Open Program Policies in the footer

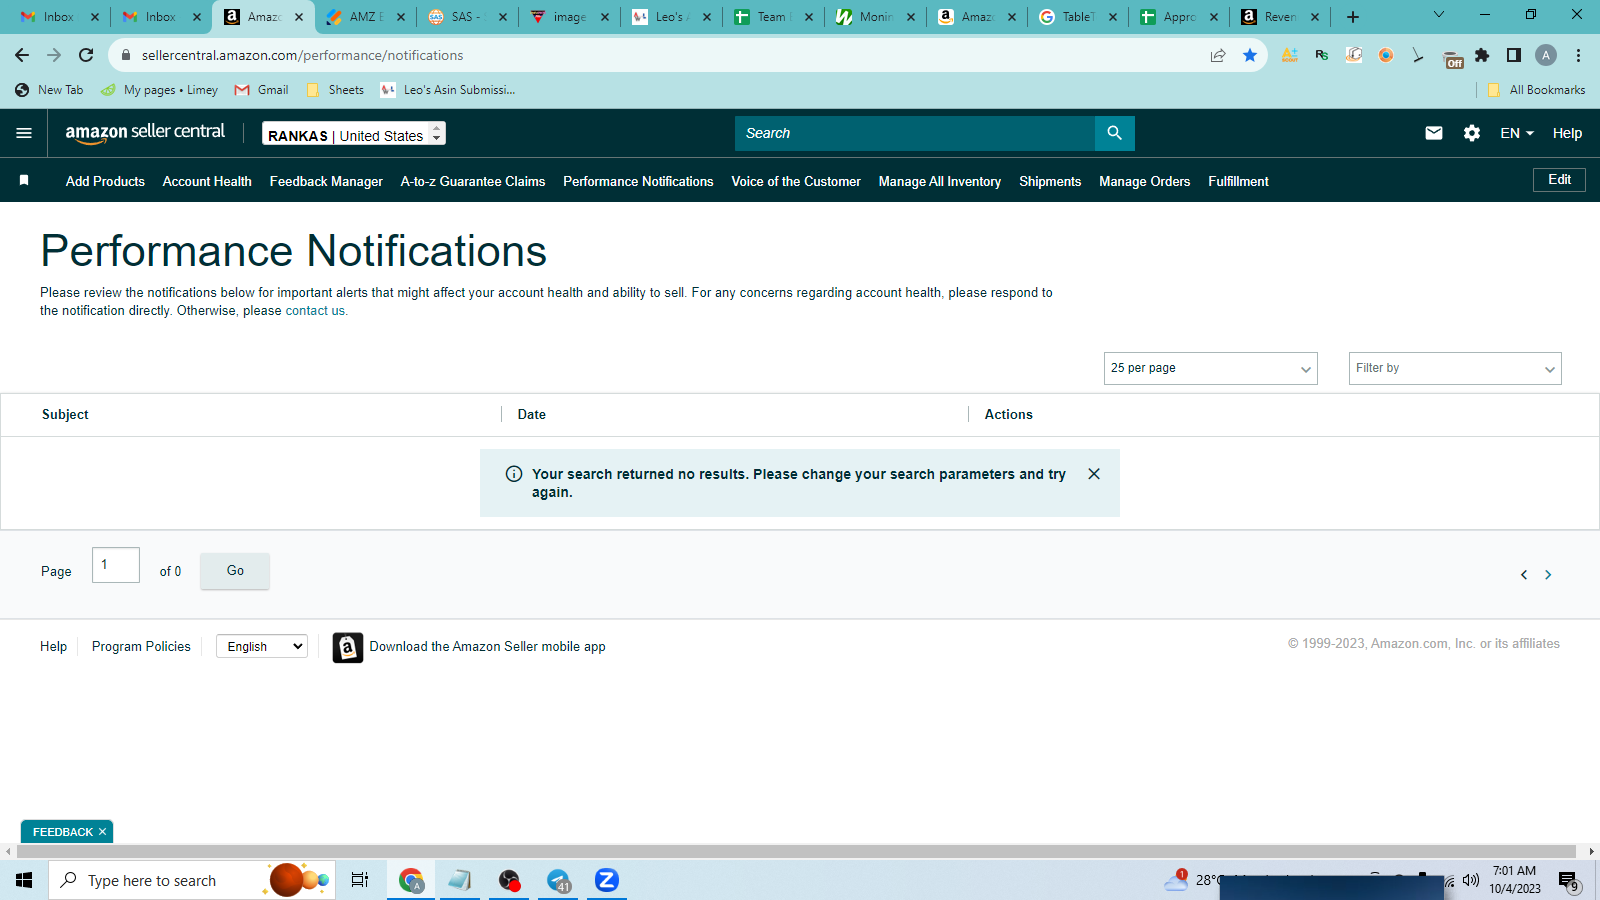pos(141,647)
